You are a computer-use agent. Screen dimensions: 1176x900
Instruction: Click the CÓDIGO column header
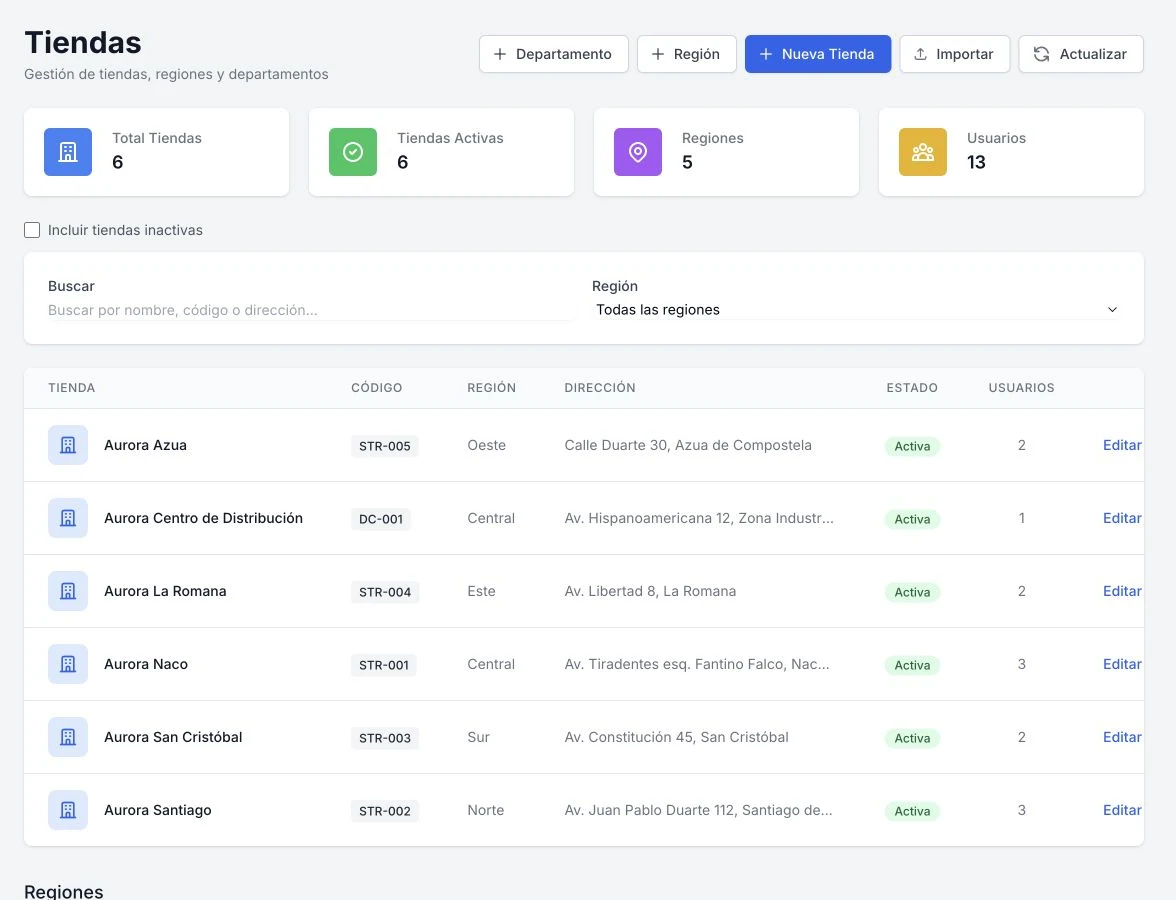tap(376, 388)
